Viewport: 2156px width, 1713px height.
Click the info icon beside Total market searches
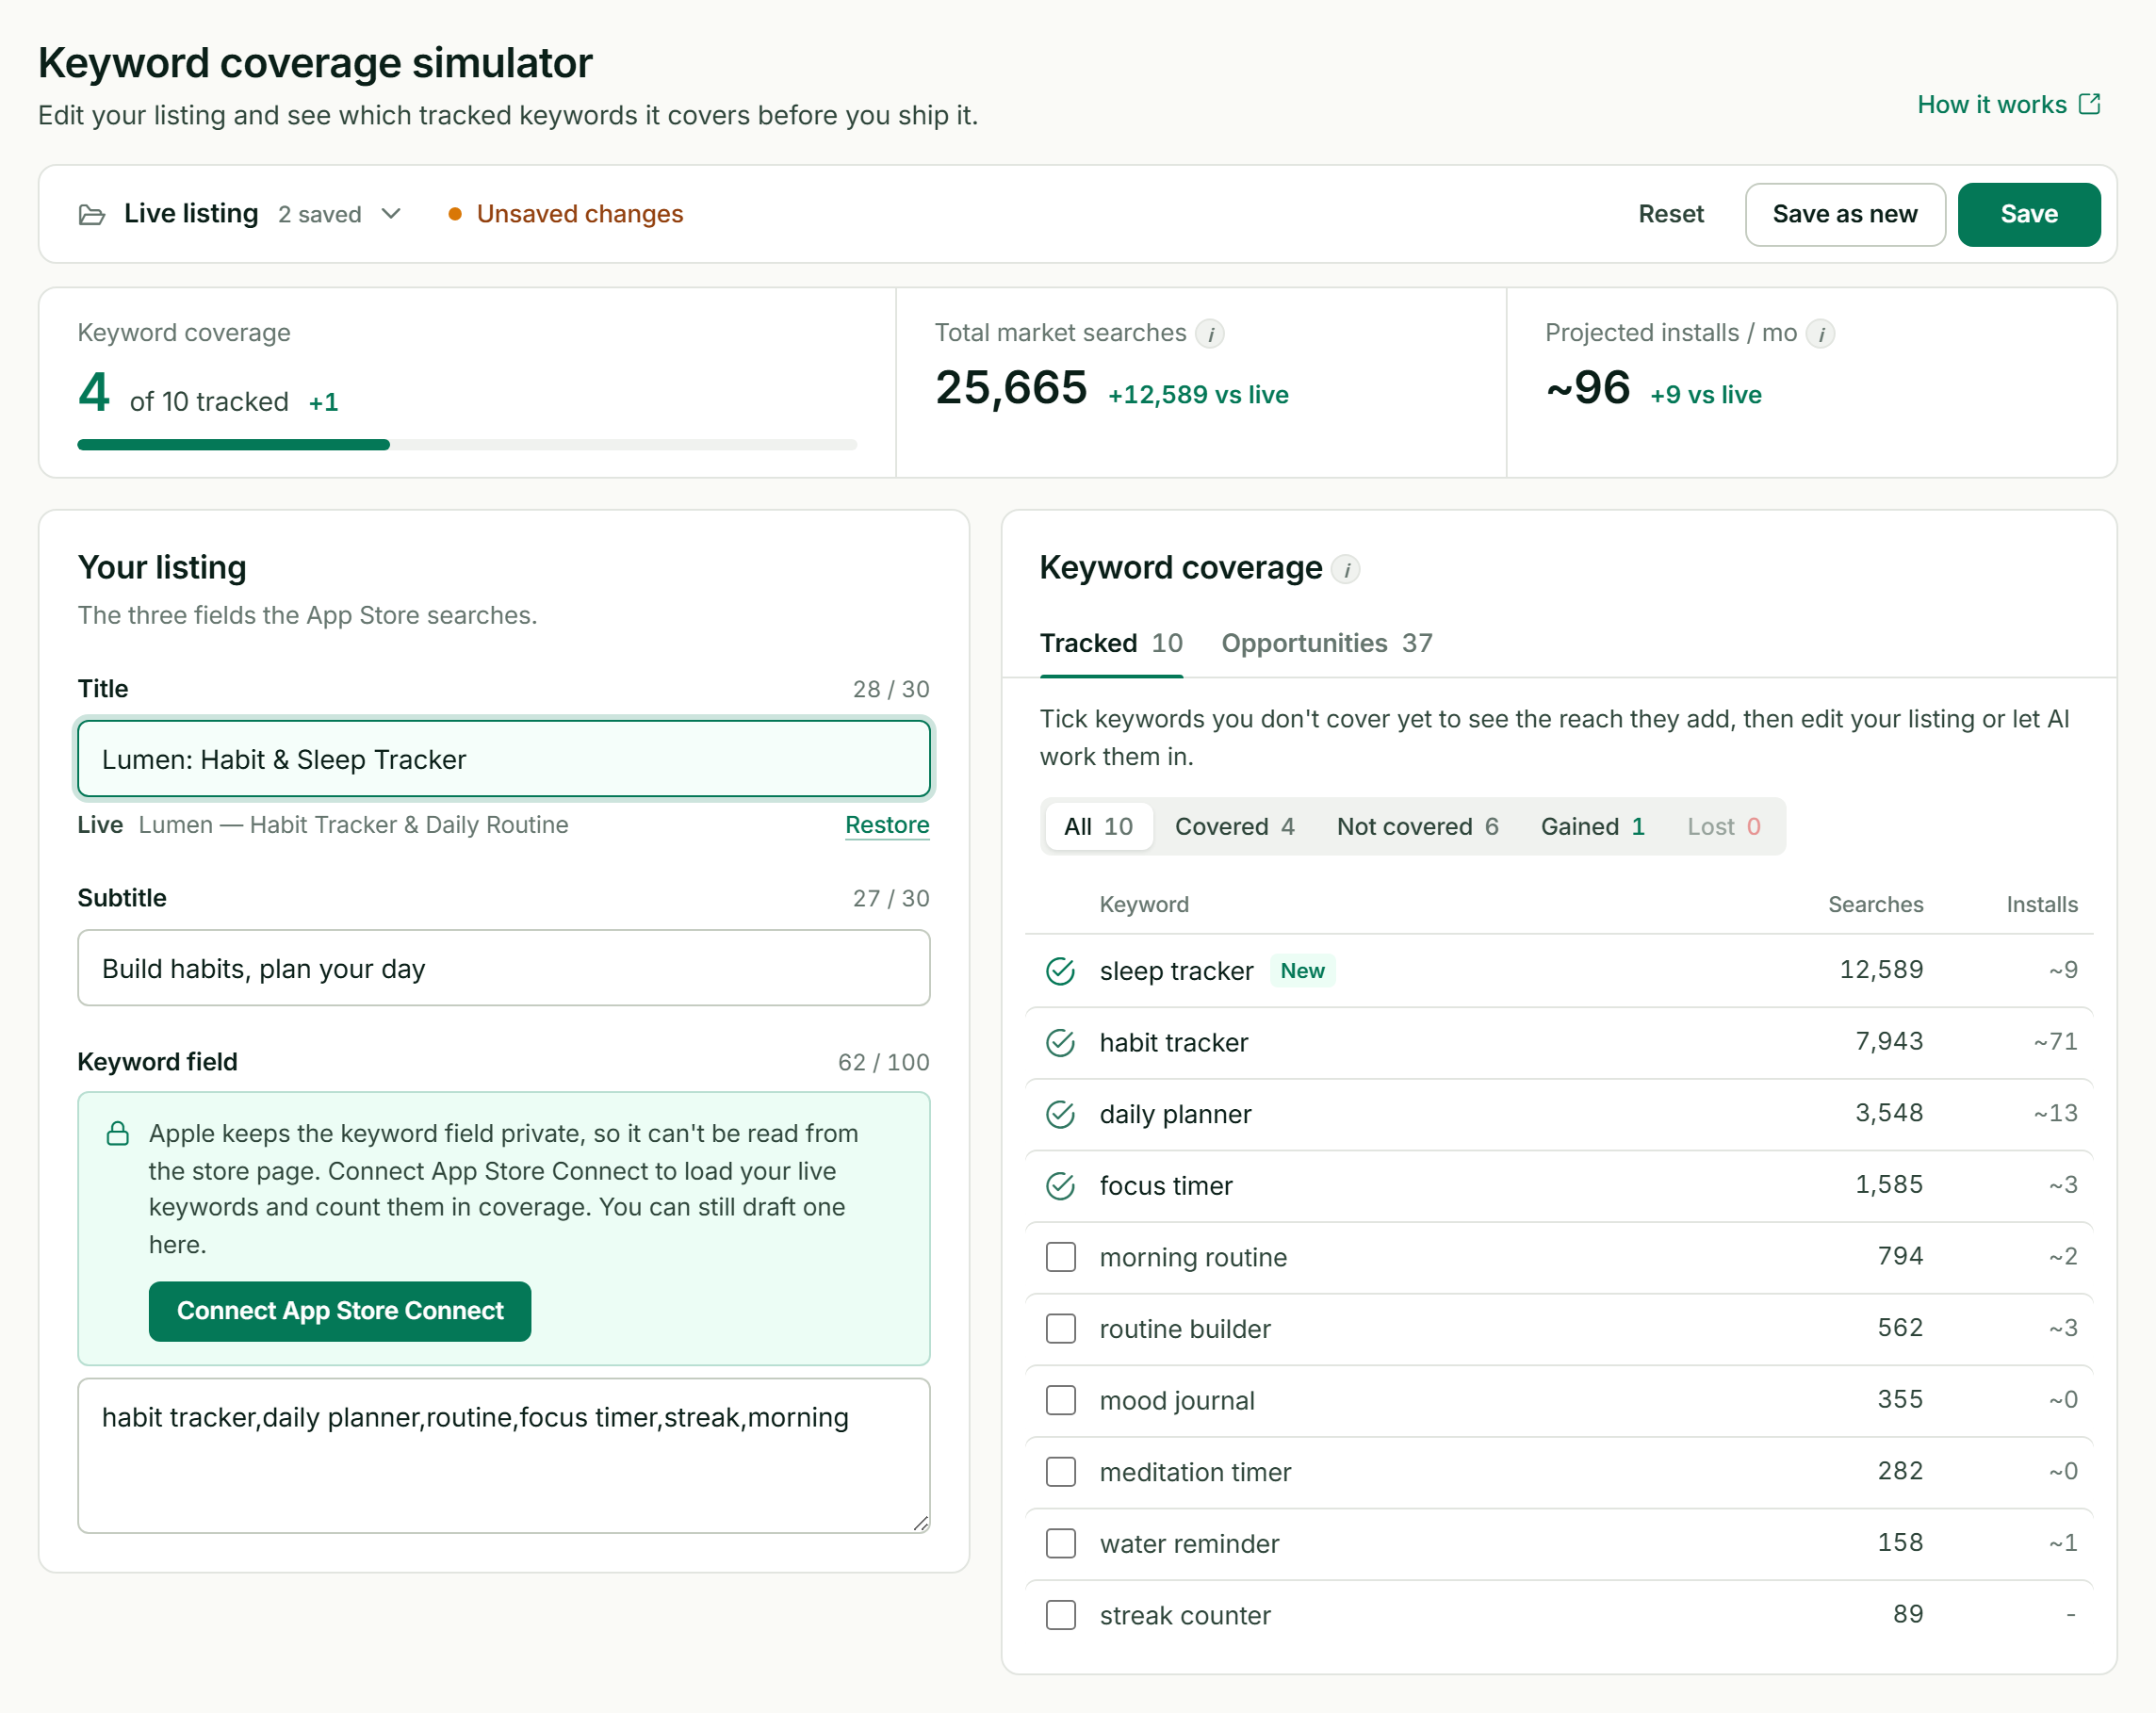1210,334
